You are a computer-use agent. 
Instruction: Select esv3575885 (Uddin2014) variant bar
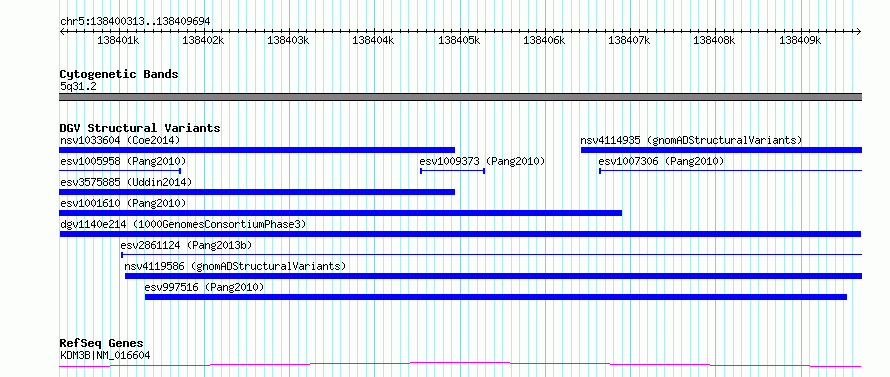click(x=257, y=192)
